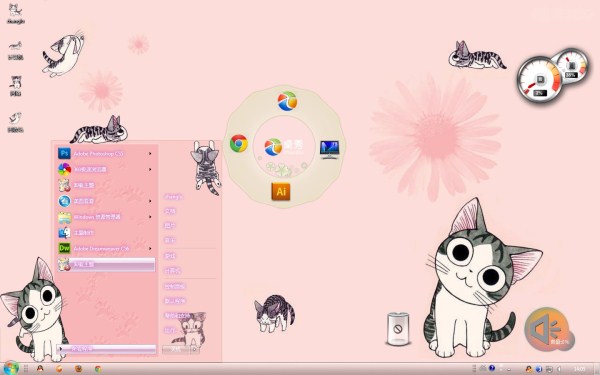Open Control Panel (控制面板) in Start menu
The height and width of the screenshot is (375, 600).
(174, 286)
